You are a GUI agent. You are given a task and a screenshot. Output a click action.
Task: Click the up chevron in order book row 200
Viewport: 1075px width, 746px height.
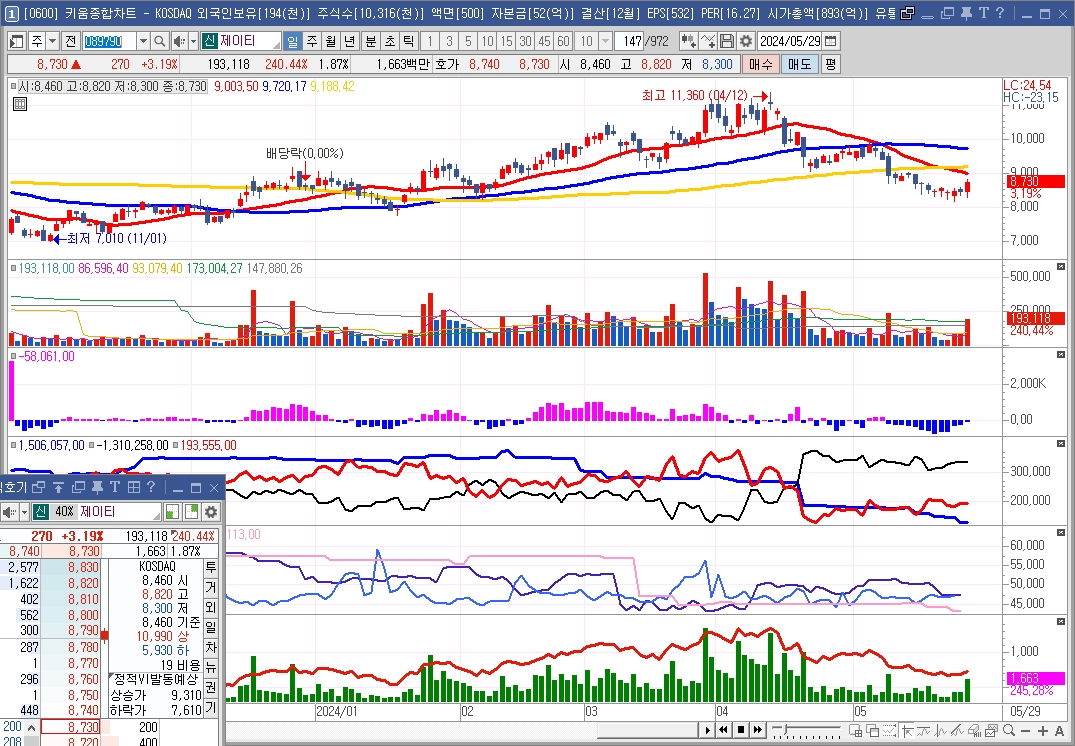coord(32,727)
